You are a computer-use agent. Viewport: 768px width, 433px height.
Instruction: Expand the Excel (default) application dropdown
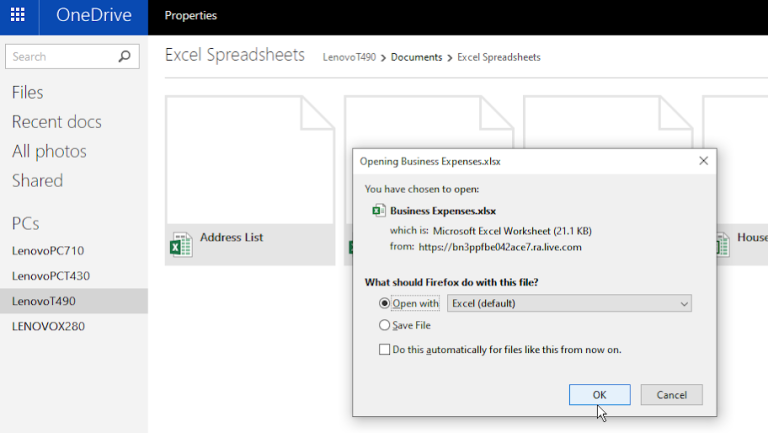569,304
